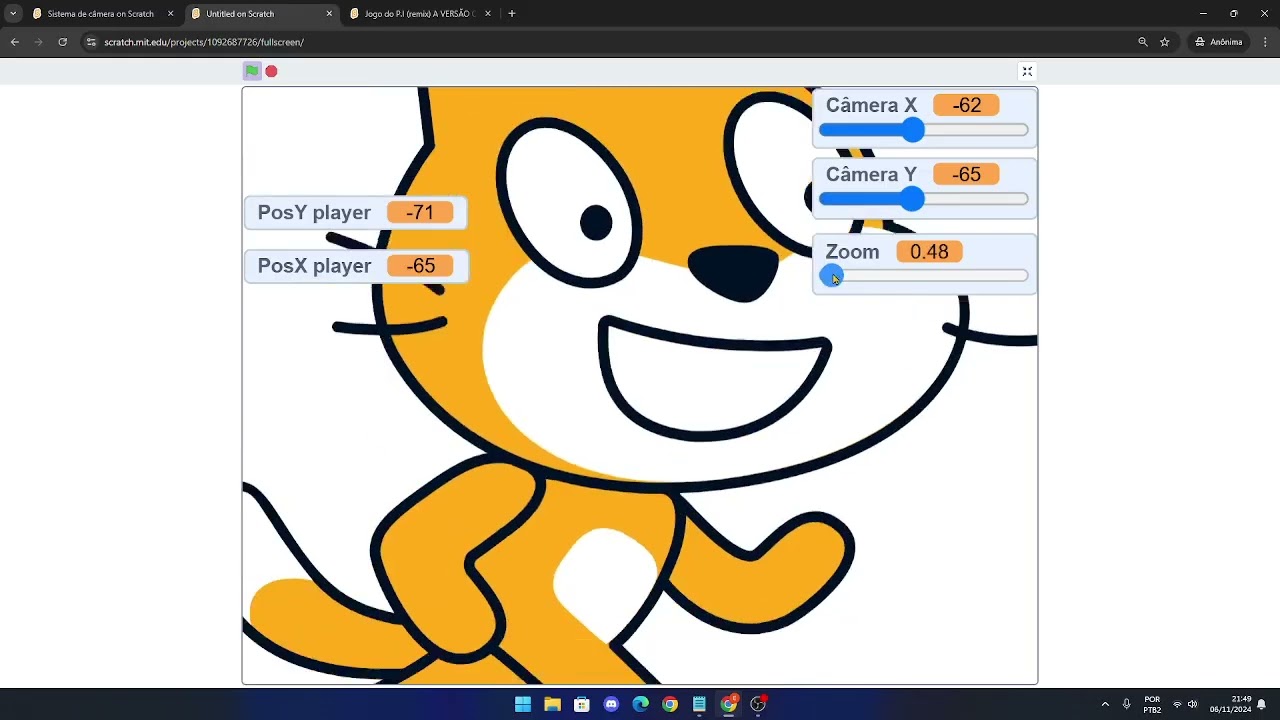This screenshot has width=1280, height=720.
Task: Click the microphone tray icon
Action: (1127, 704)
